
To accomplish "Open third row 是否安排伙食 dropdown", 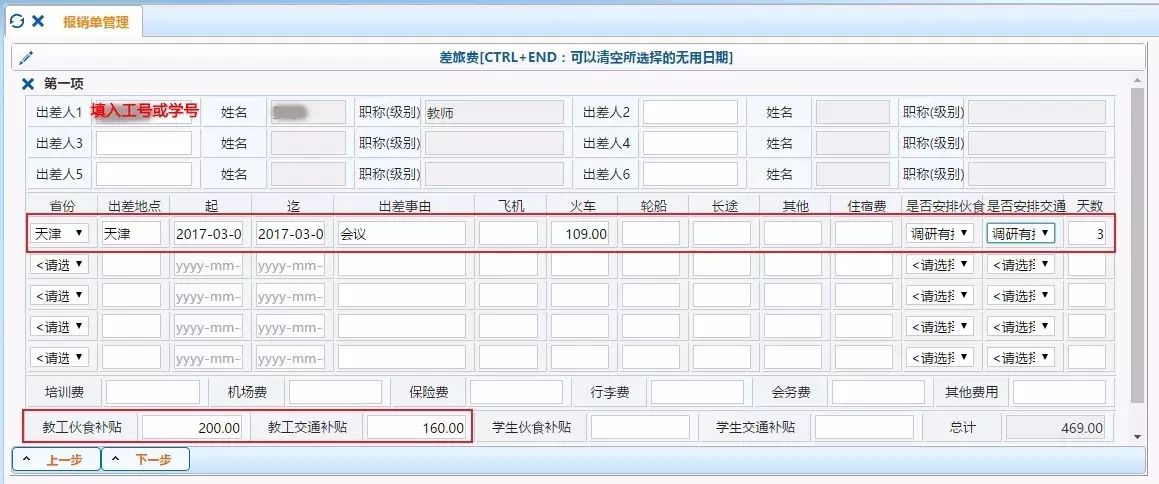I will (940, 296).
